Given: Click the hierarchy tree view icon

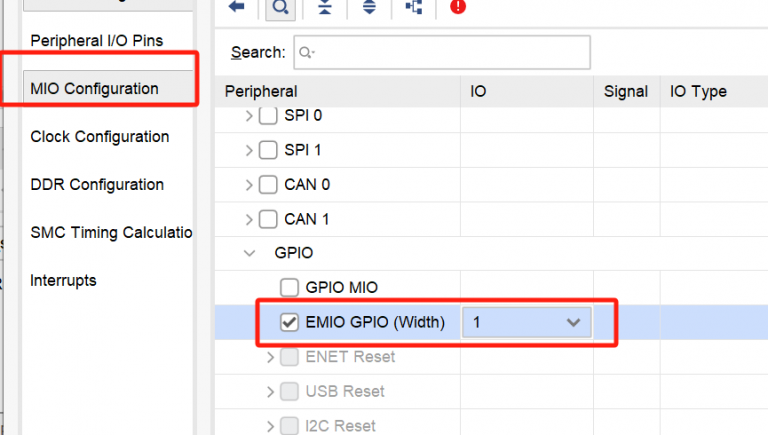Looking at the screenshot, I should (x=413, y=7).
